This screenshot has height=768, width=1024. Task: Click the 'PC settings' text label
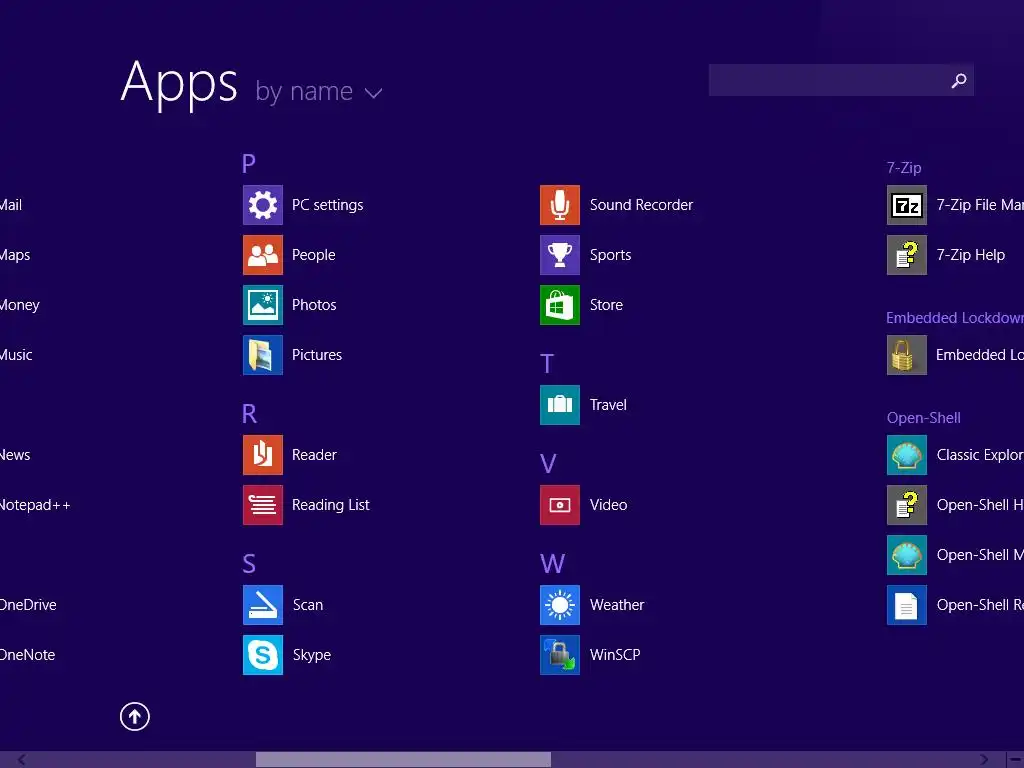coord(327,205)
